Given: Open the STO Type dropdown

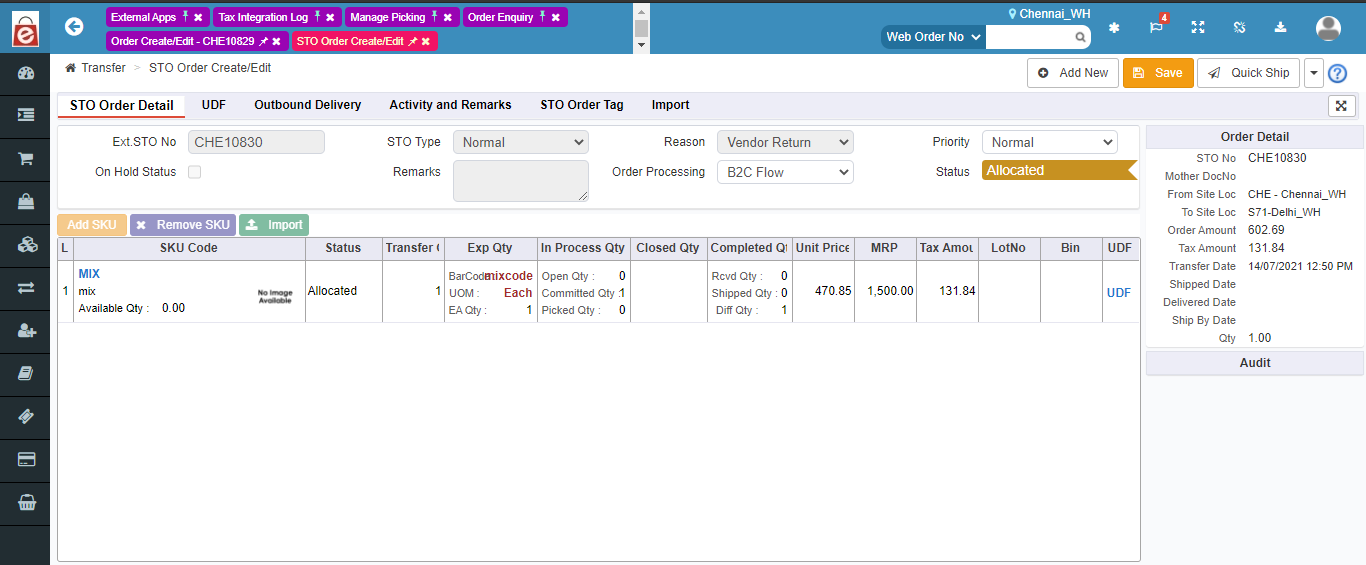Looking at the screenshot, I should coord(521,142).
